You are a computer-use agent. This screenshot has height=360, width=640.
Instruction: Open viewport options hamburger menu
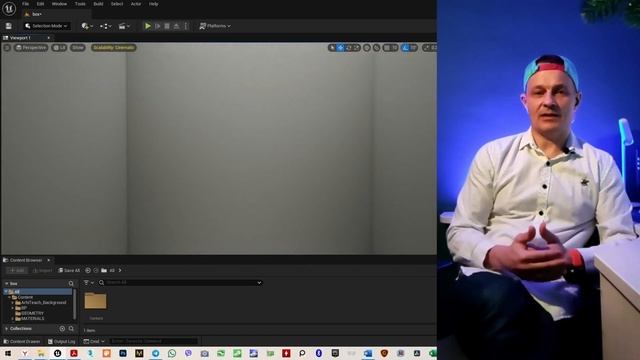coord(7,48)
